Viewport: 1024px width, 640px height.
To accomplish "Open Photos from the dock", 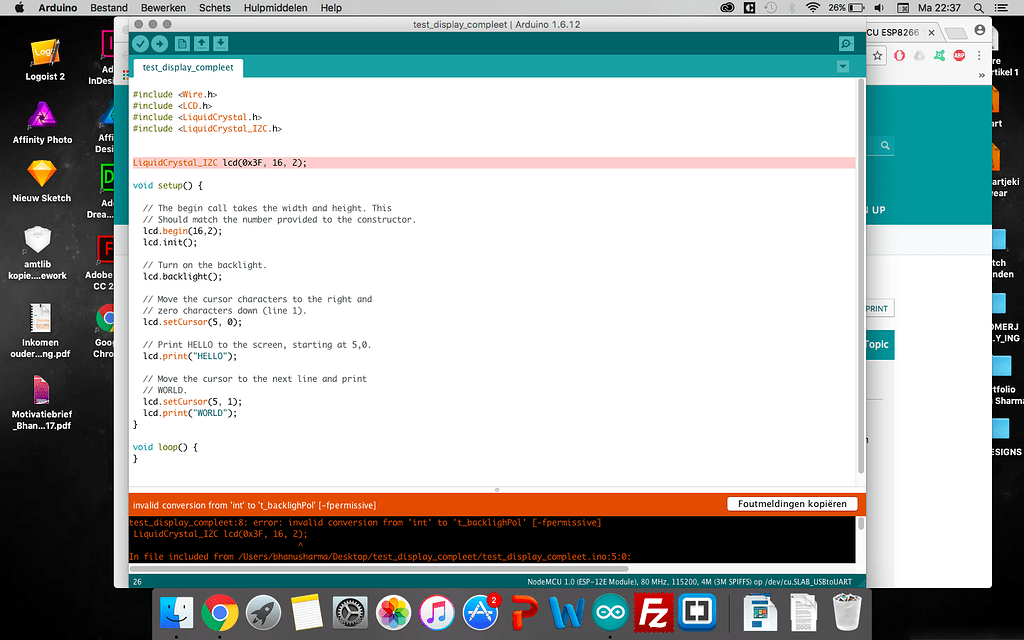I will point(393,613).
